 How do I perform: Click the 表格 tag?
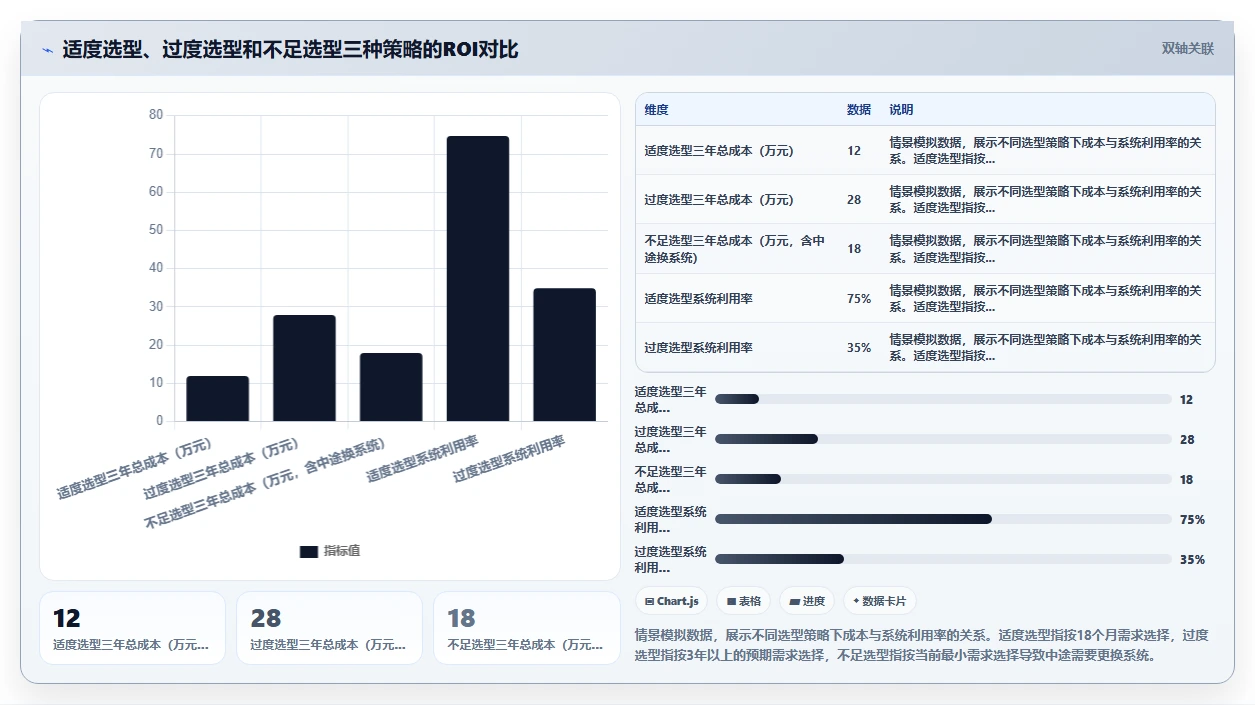pos(743,601)
